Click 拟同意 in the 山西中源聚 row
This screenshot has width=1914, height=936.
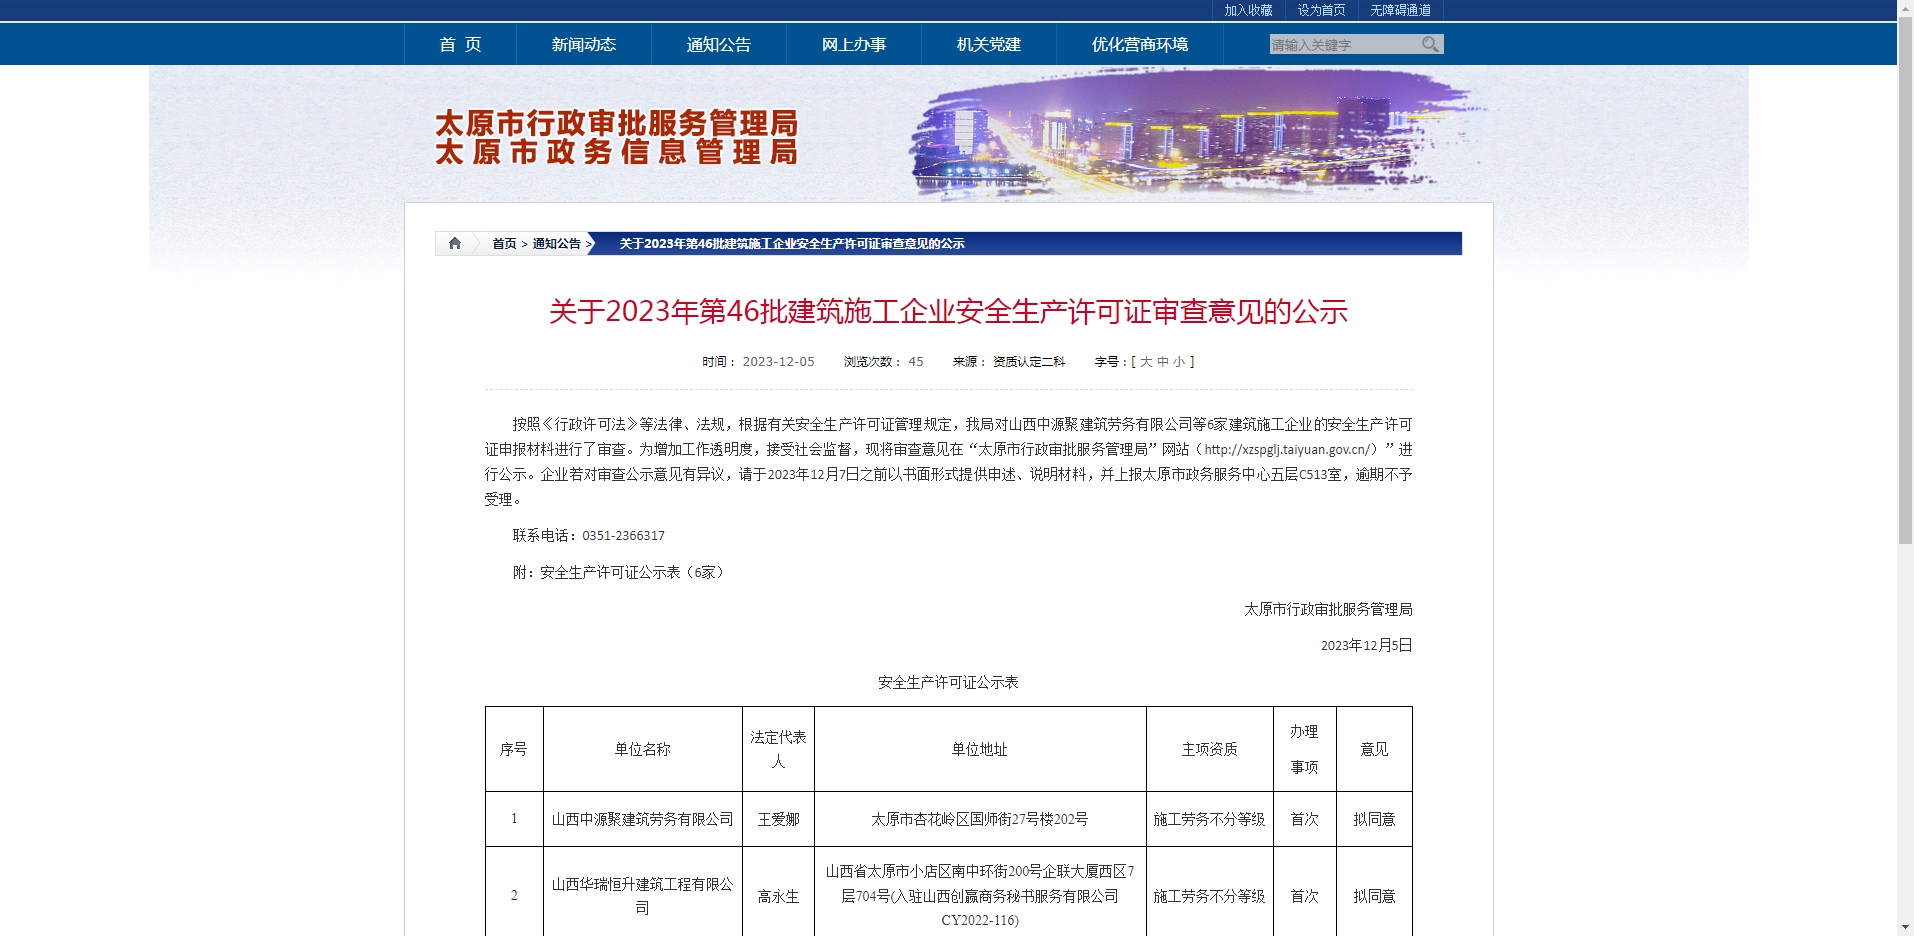[1374, 819]
